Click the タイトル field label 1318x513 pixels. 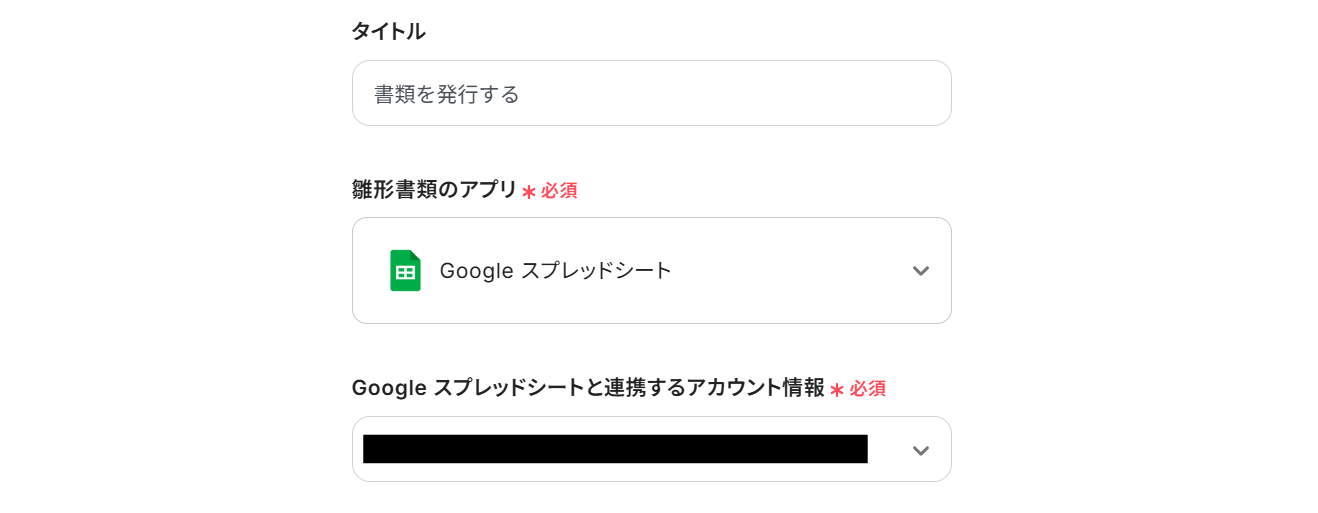(x=388, y=32)
